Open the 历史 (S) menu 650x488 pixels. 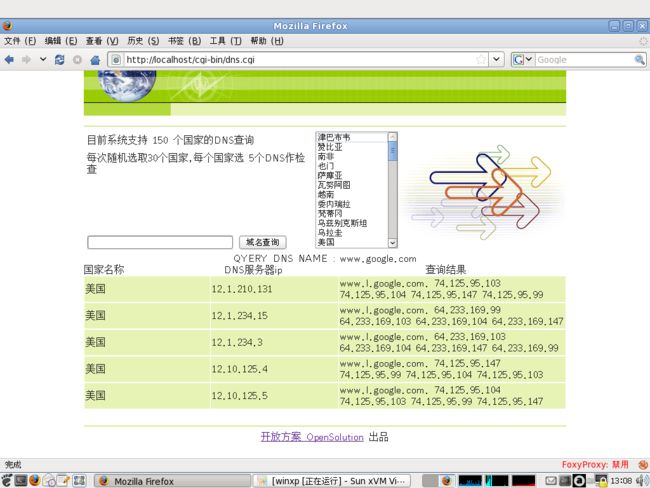coord(143,41)
